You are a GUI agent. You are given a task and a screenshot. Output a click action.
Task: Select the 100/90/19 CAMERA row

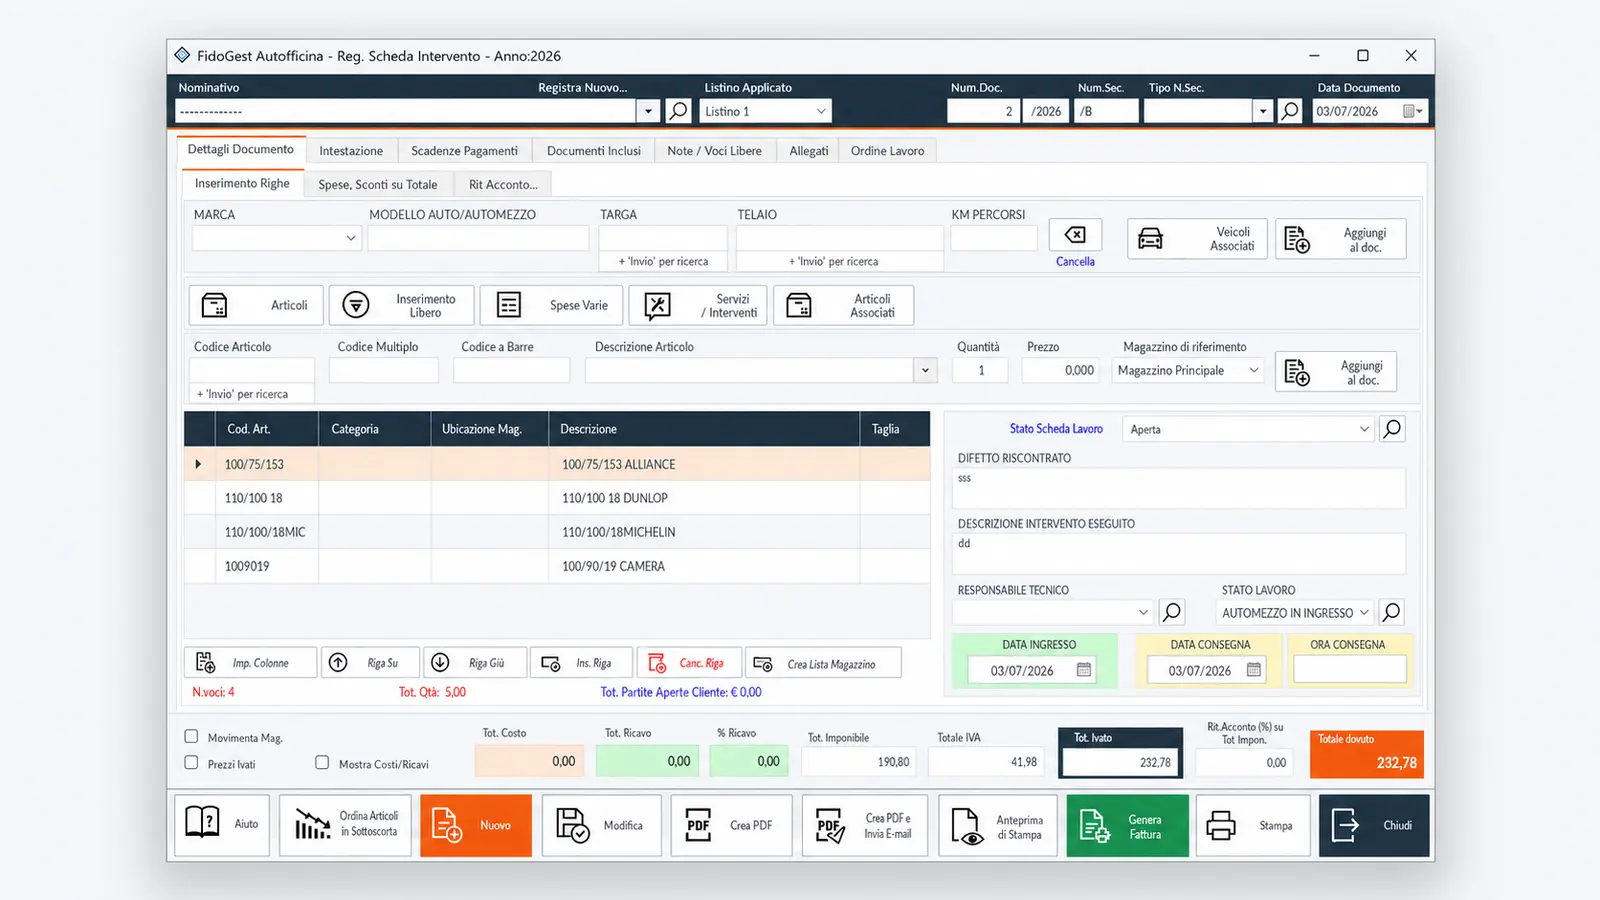tap(557, 566)
